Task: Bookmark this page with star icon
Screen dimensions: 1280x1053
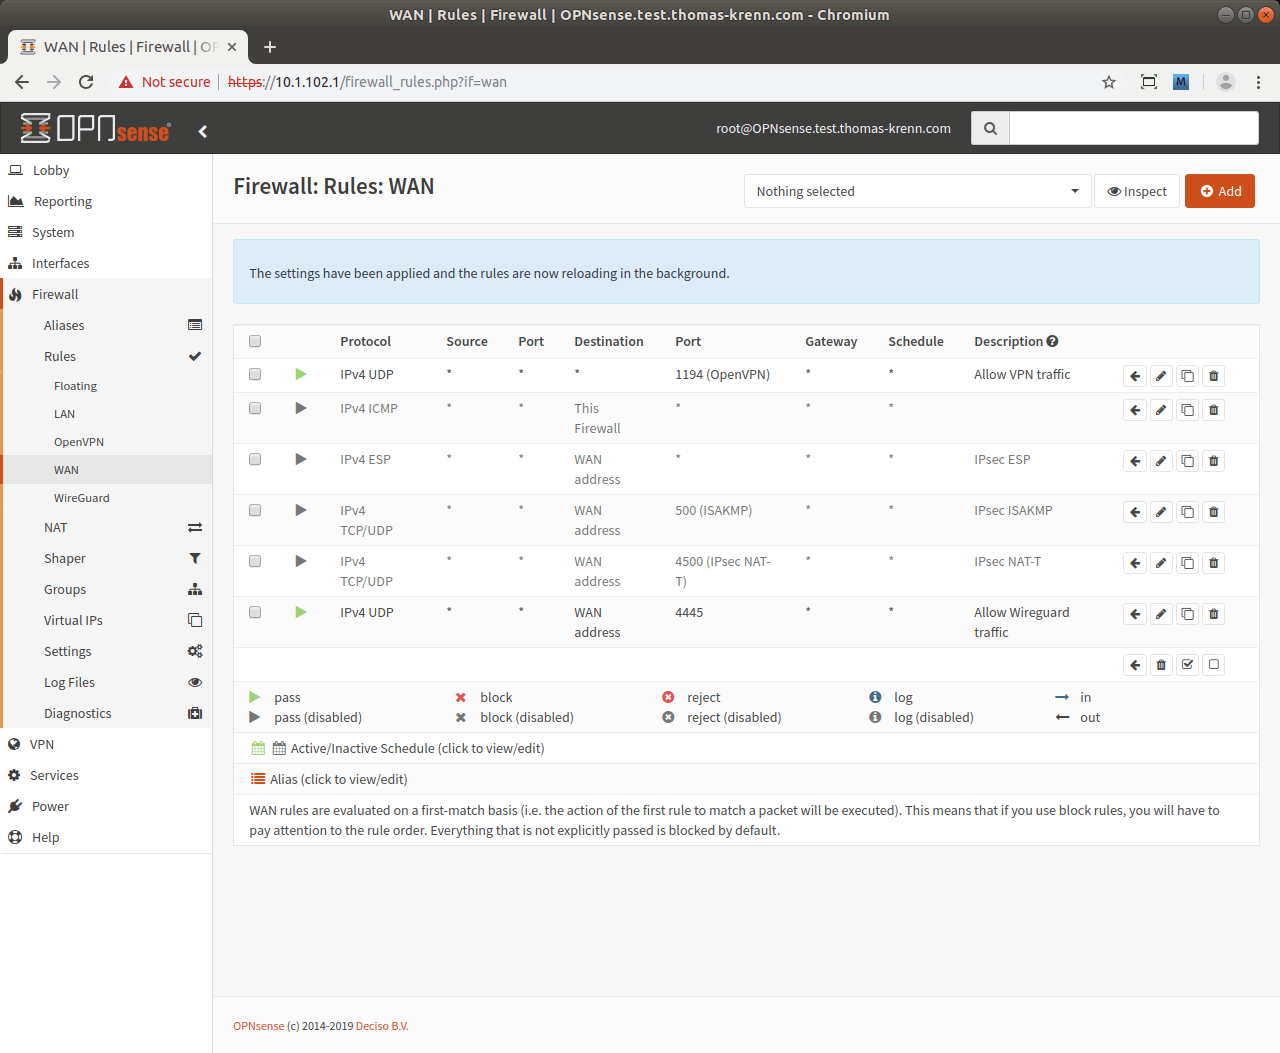Action: tap(1108, 82)
